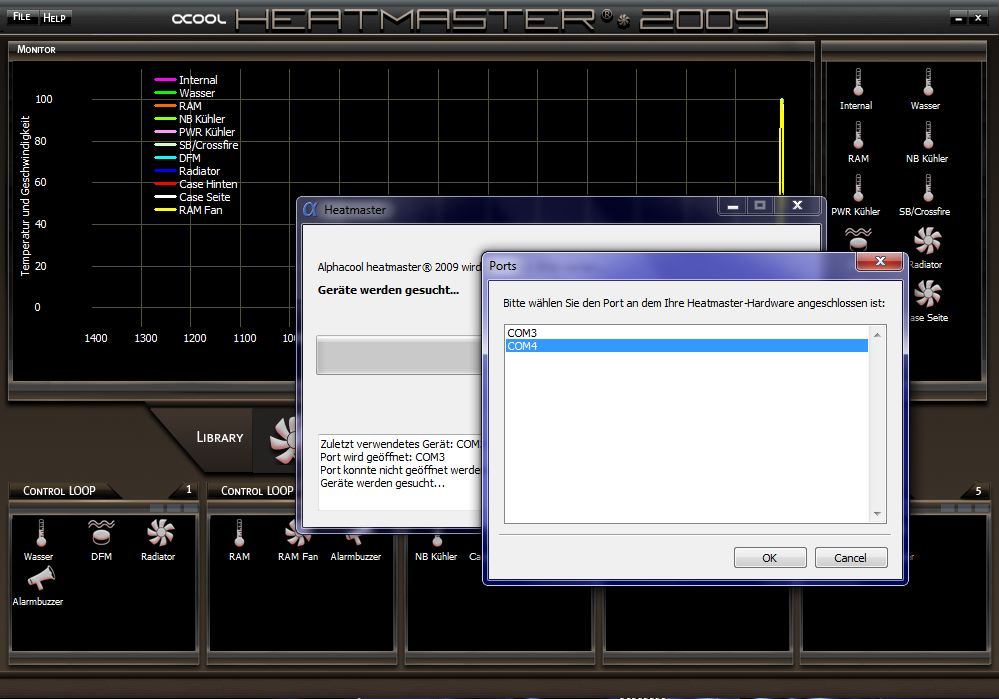The width and height of the screenshot is (999, 699).
Task: Click the DFM flow meter icon in Control Loop 1
Action: (101, 533)
